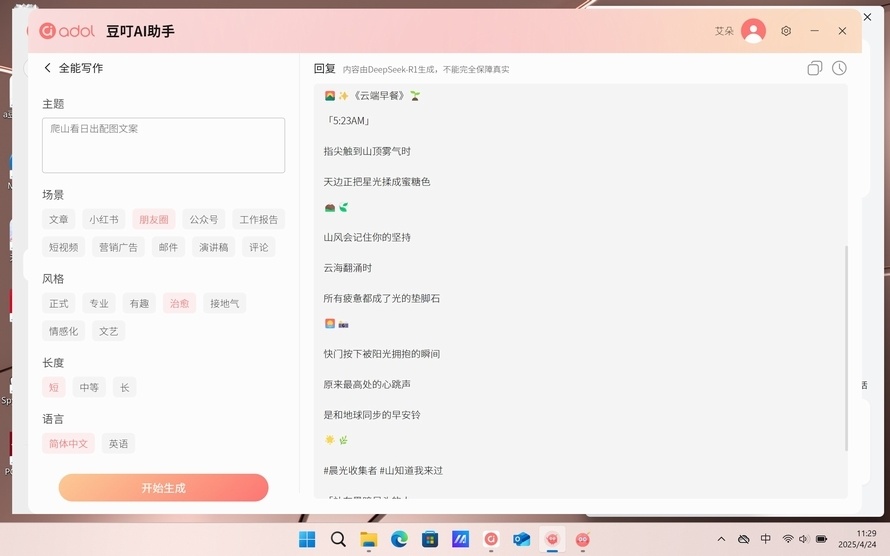890x556 pixels.
Task: Click the 开始生成 button
Action: pyautogui.click(x=163, y=488)
